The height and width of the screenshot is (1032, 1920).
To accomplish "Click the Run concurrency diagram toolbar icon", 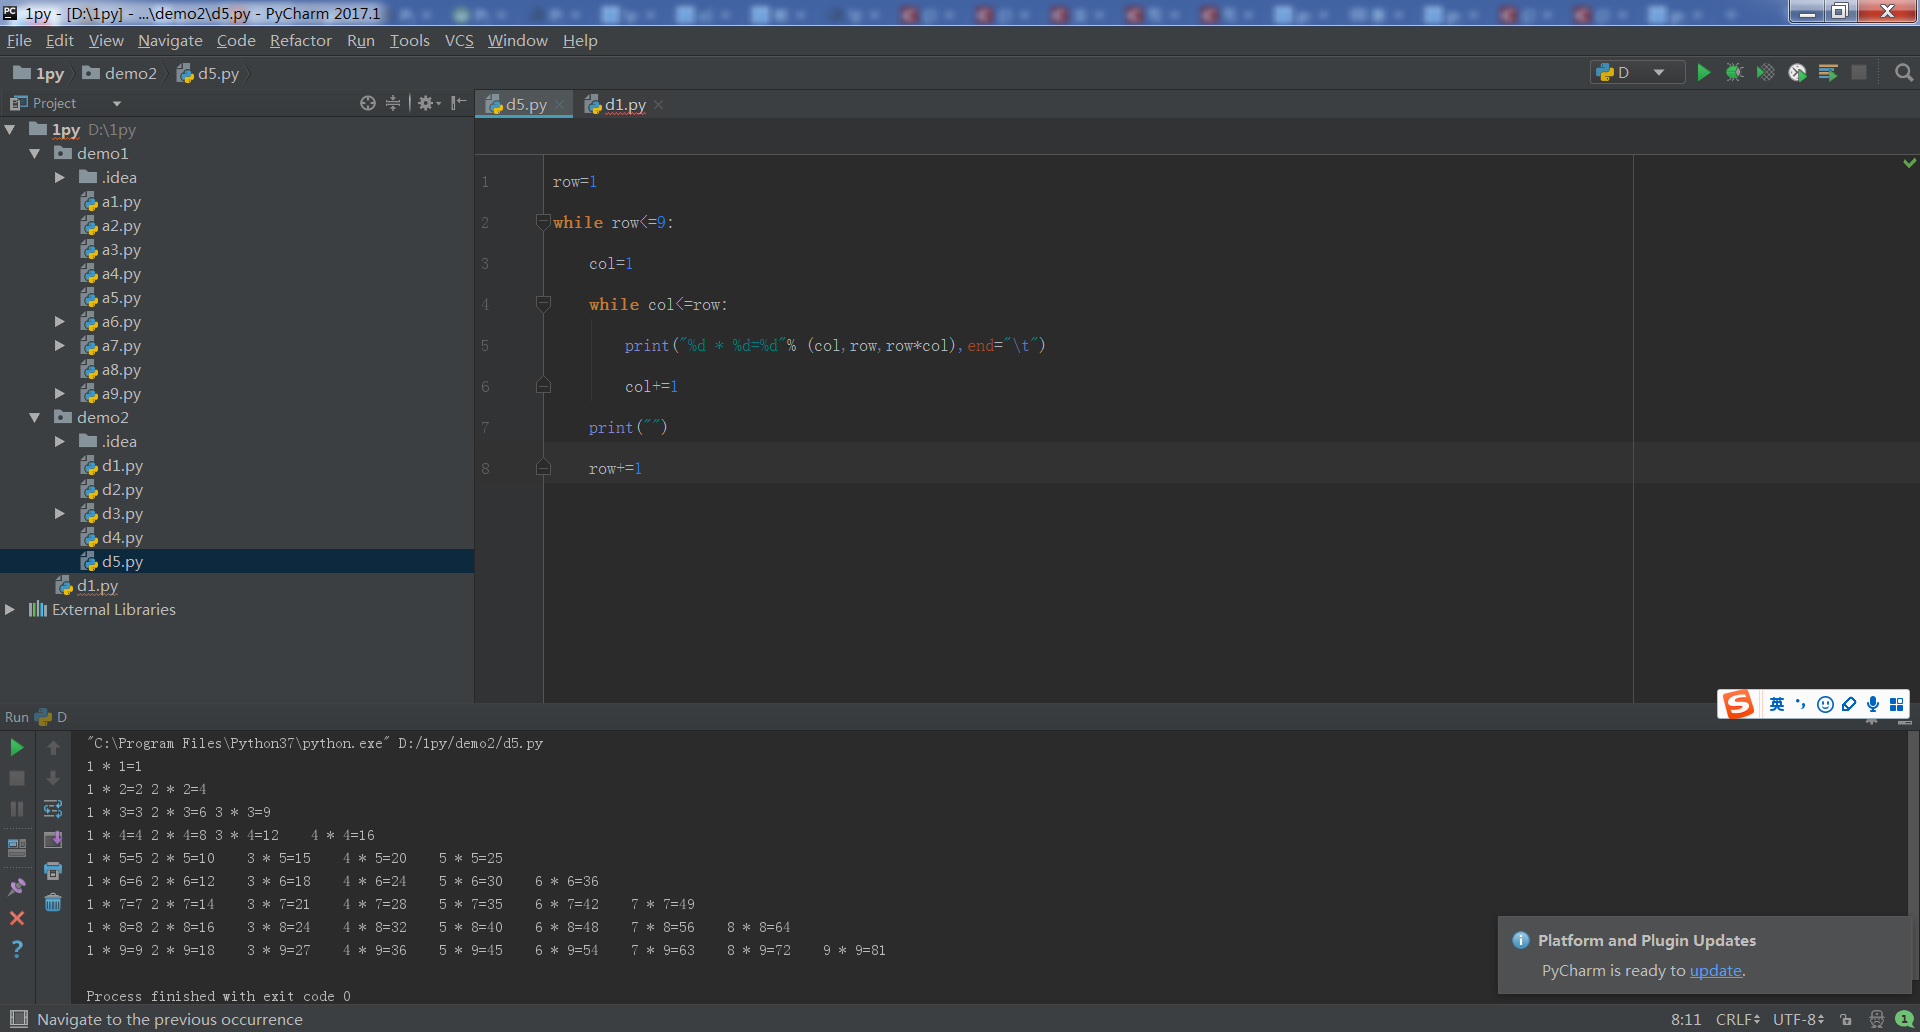I will [1828, 72].
